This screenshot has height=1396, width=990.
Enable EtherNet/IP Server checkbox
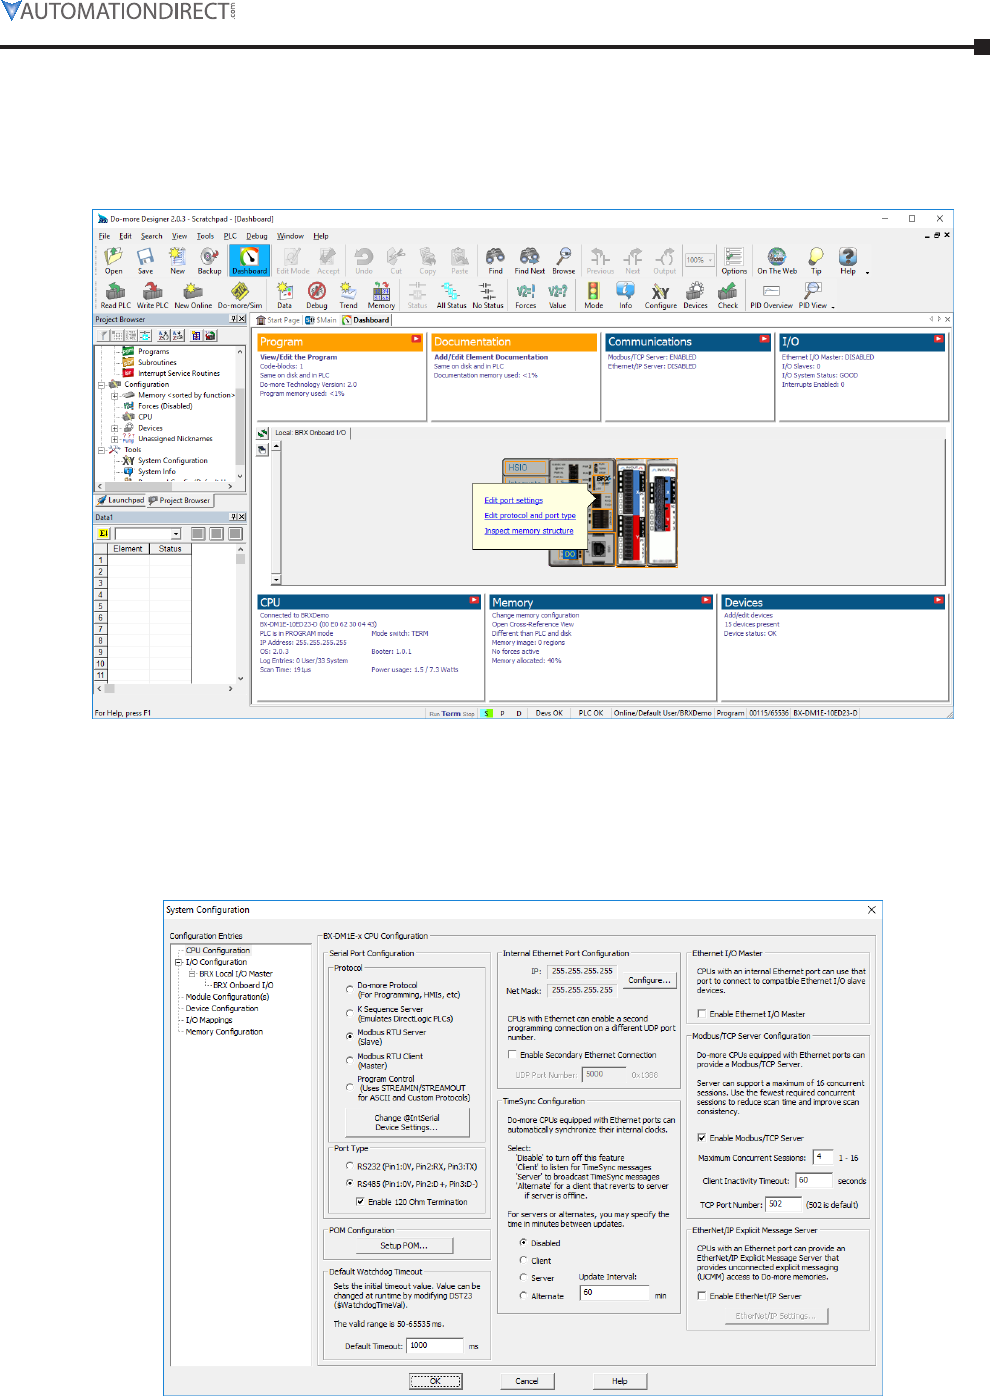coord(702,1296)
